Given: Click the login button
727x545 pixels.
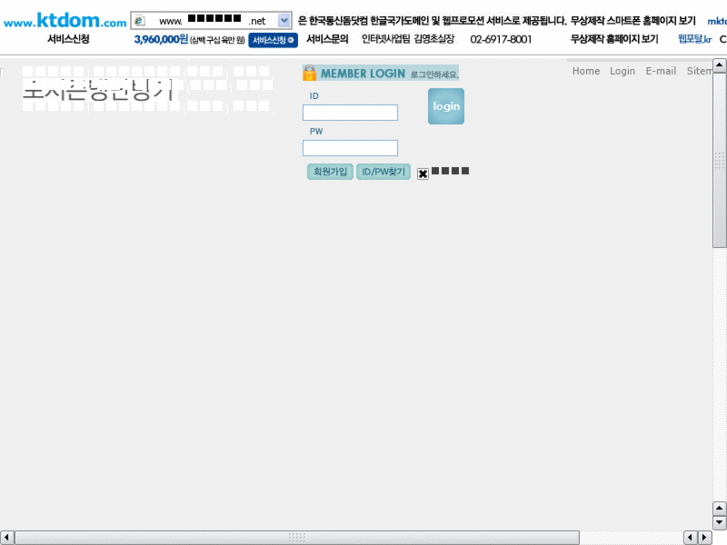Looking at the screenshot, I should tap(446, 106).
